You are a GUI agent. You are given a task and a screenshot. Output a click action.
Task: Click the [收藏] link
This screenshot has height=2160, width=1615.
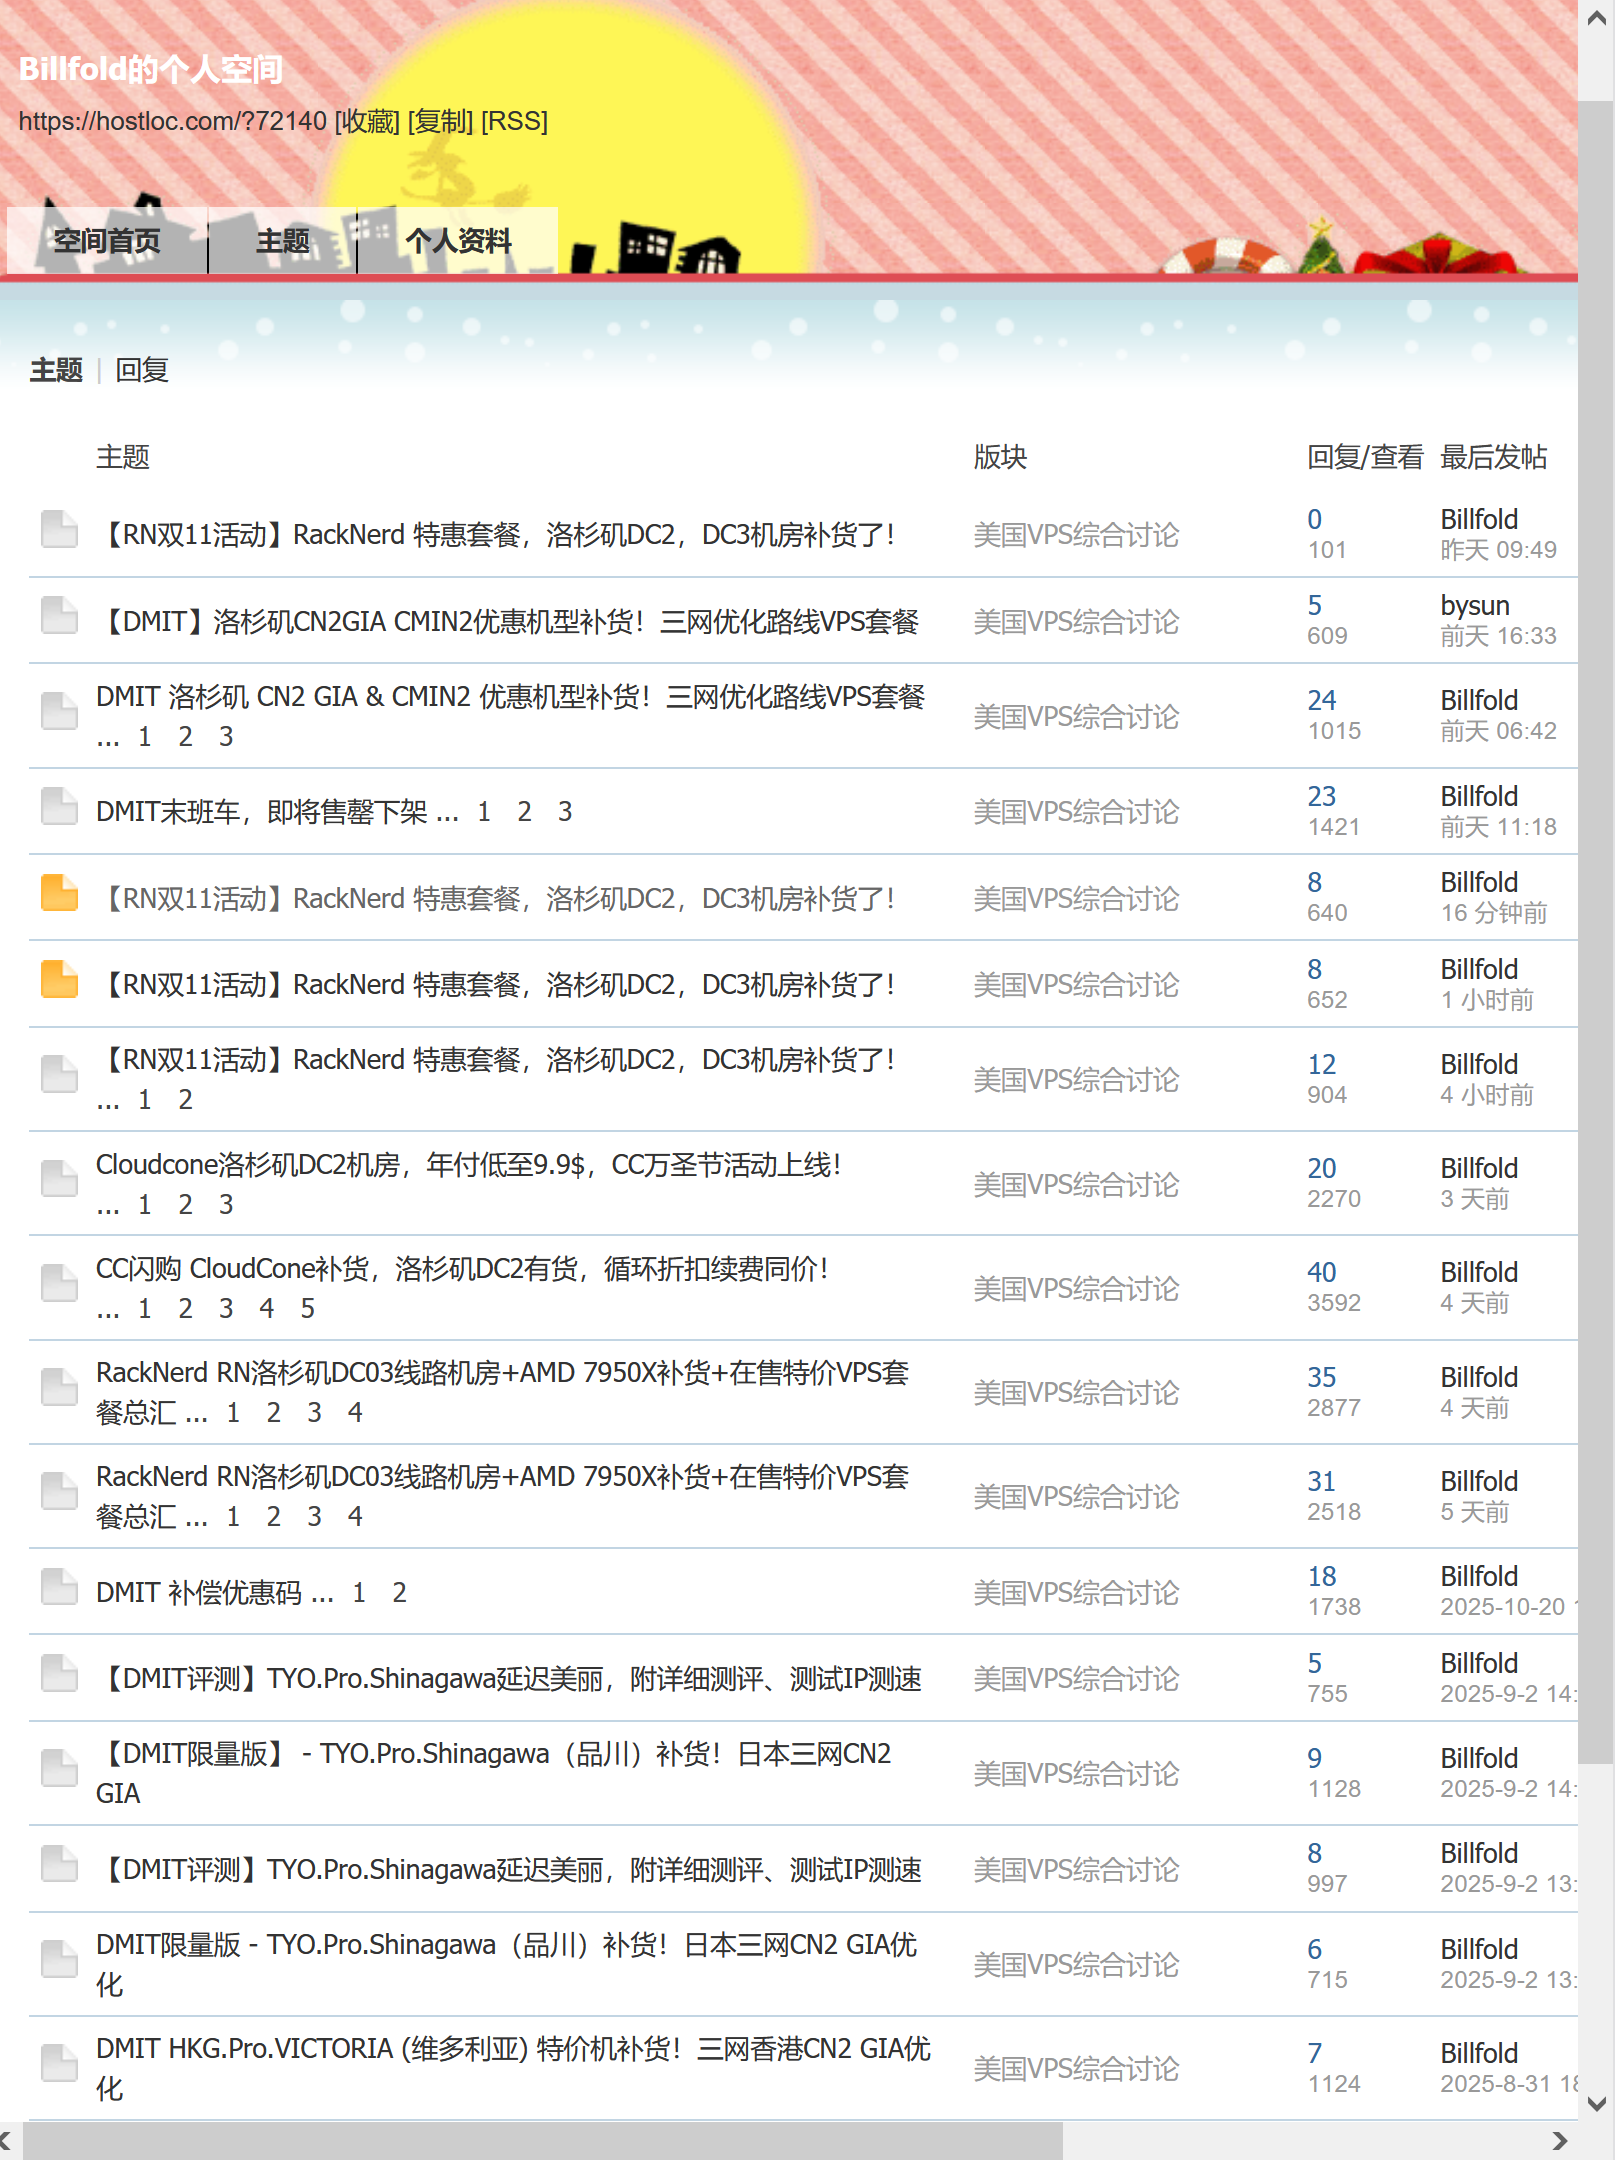(367, 121)
